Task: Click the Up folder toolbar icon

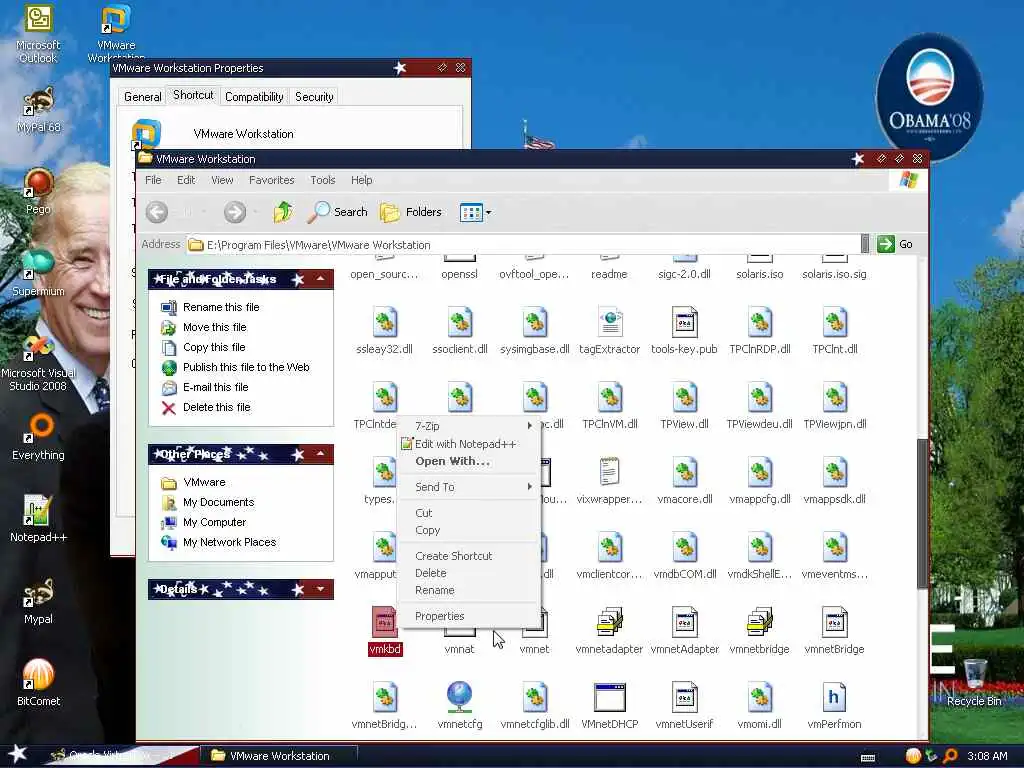Action: (x=283, y=212)
